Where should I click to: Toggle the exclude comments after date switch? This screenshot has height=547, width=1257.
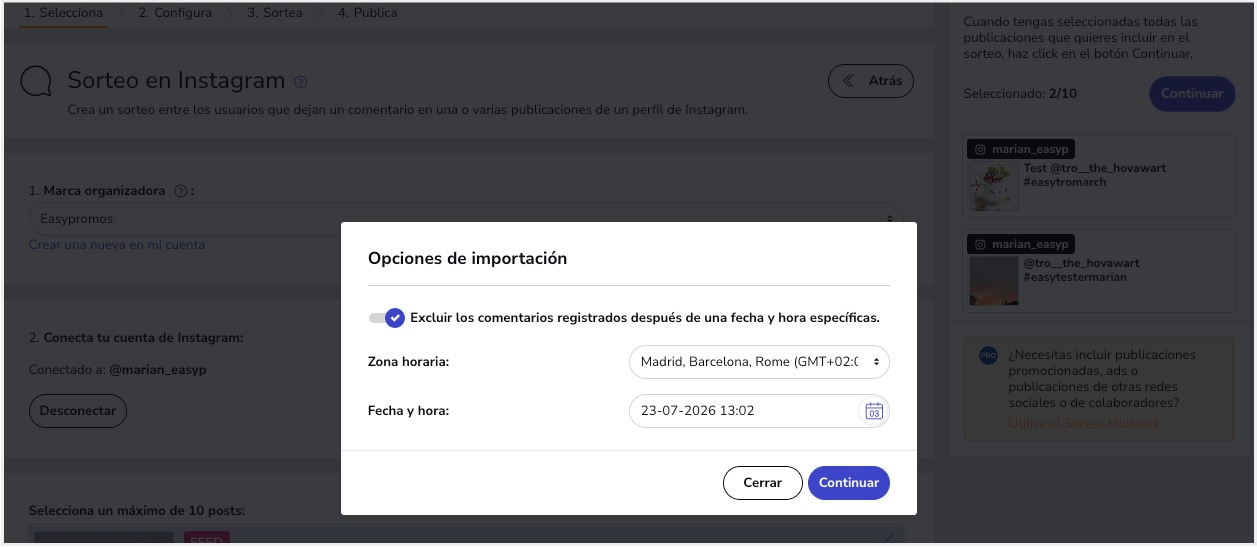[x=386, y=318]
